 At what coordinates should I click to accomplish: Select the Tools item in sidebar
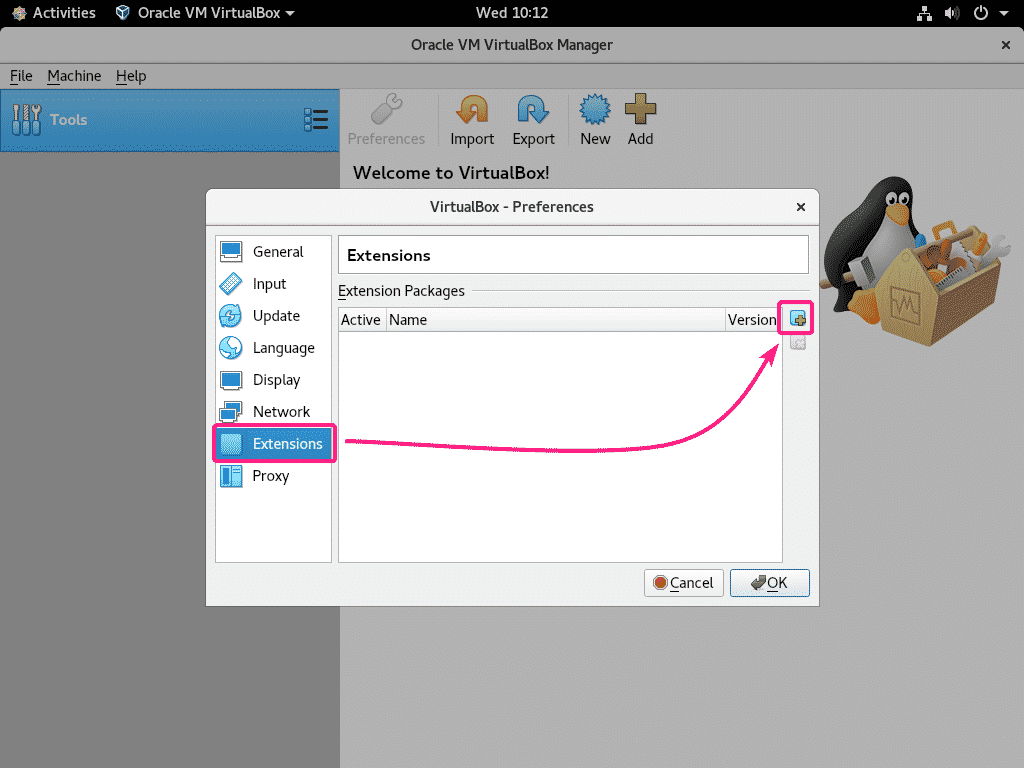(170, 120)
